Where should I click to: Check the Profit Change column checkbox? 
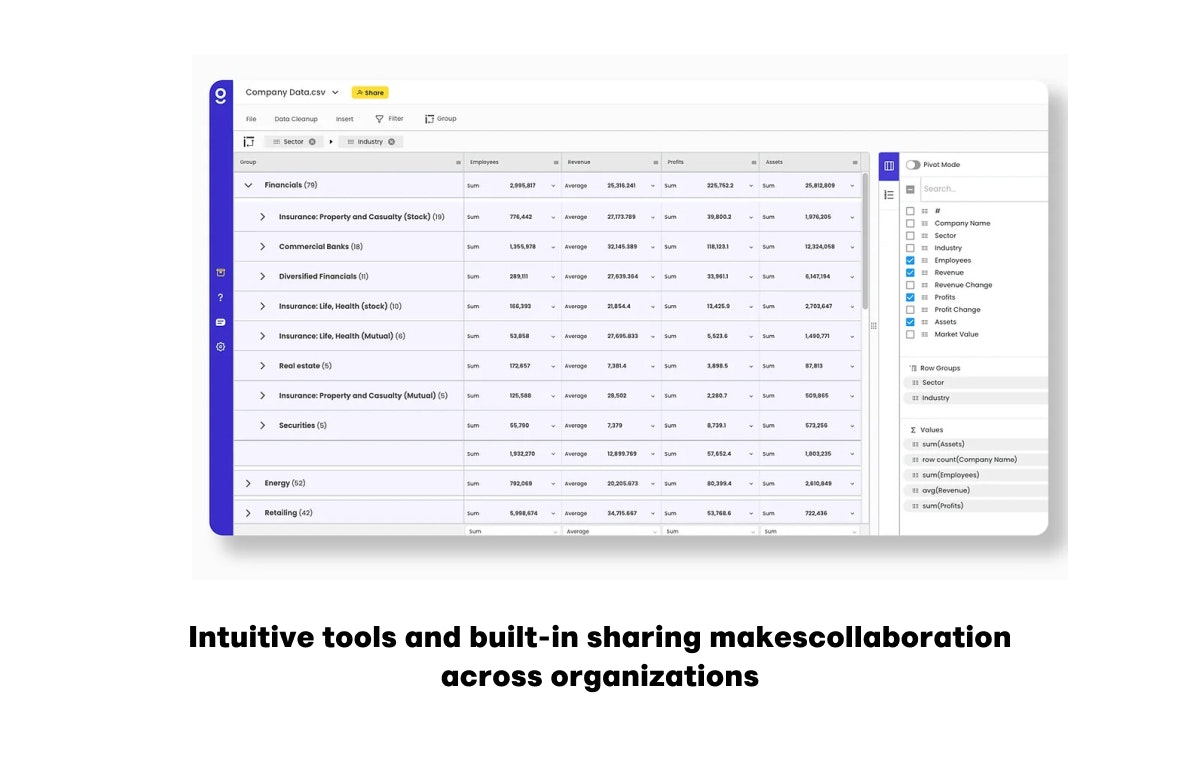coord(910,310)
